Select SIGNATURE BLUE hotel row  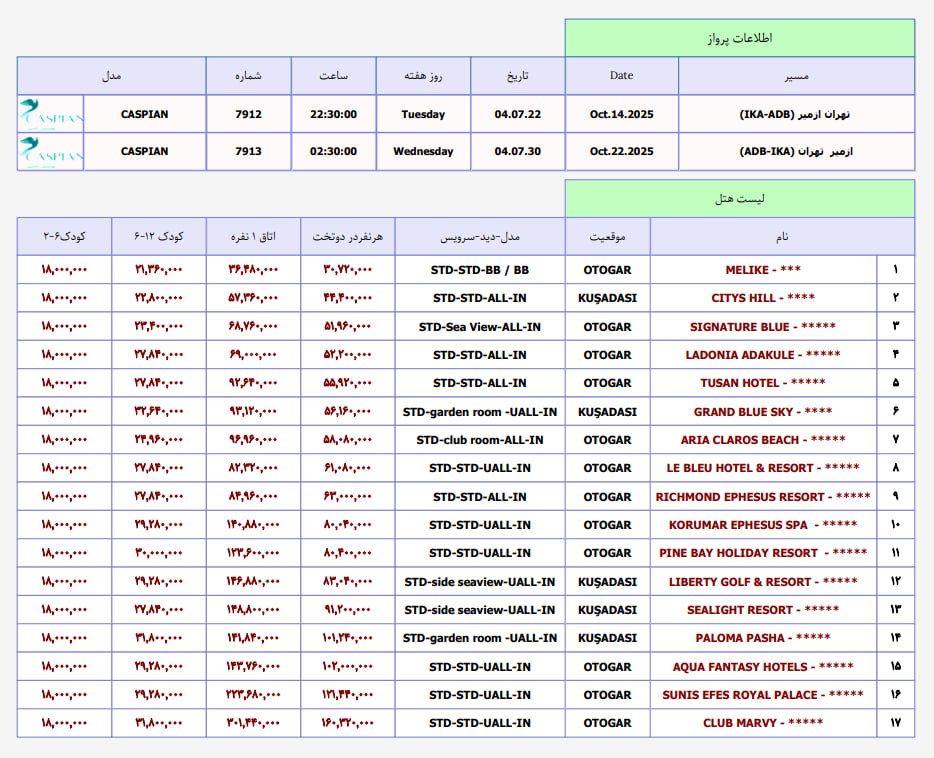[763, 327]
